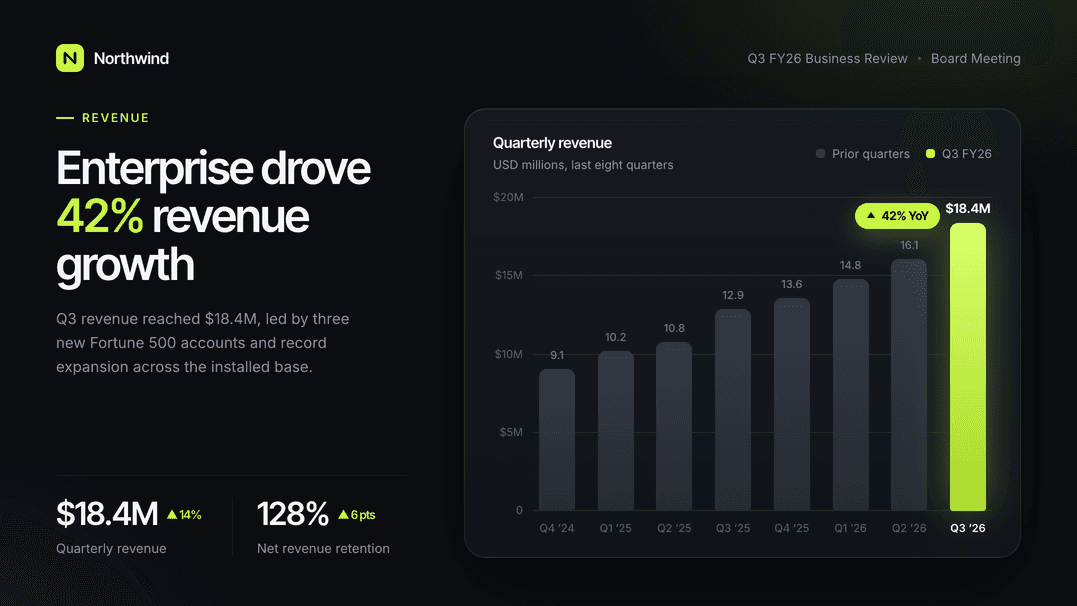The image size is (1077, 606).
Task: Click the gray Prior quarters legend swatch
Action: (820, 154)
